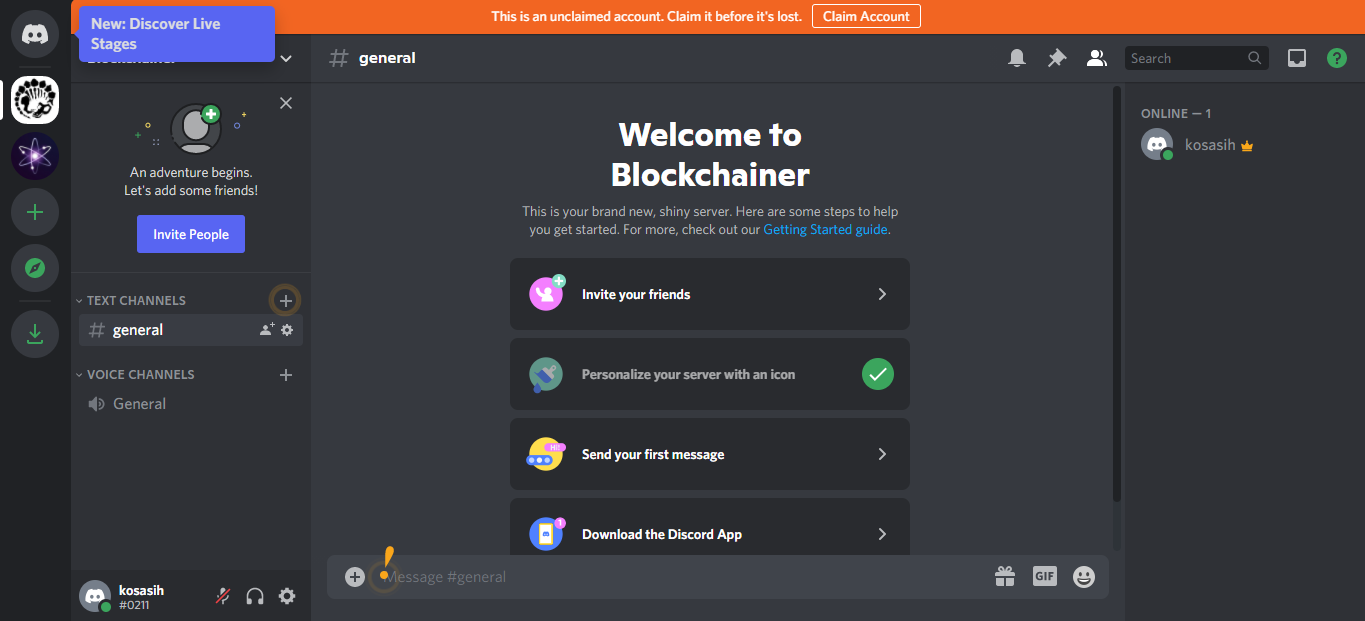Edit general channel gear icon
The height and width of the screenshot is (621, 1365).
(287, 330)
